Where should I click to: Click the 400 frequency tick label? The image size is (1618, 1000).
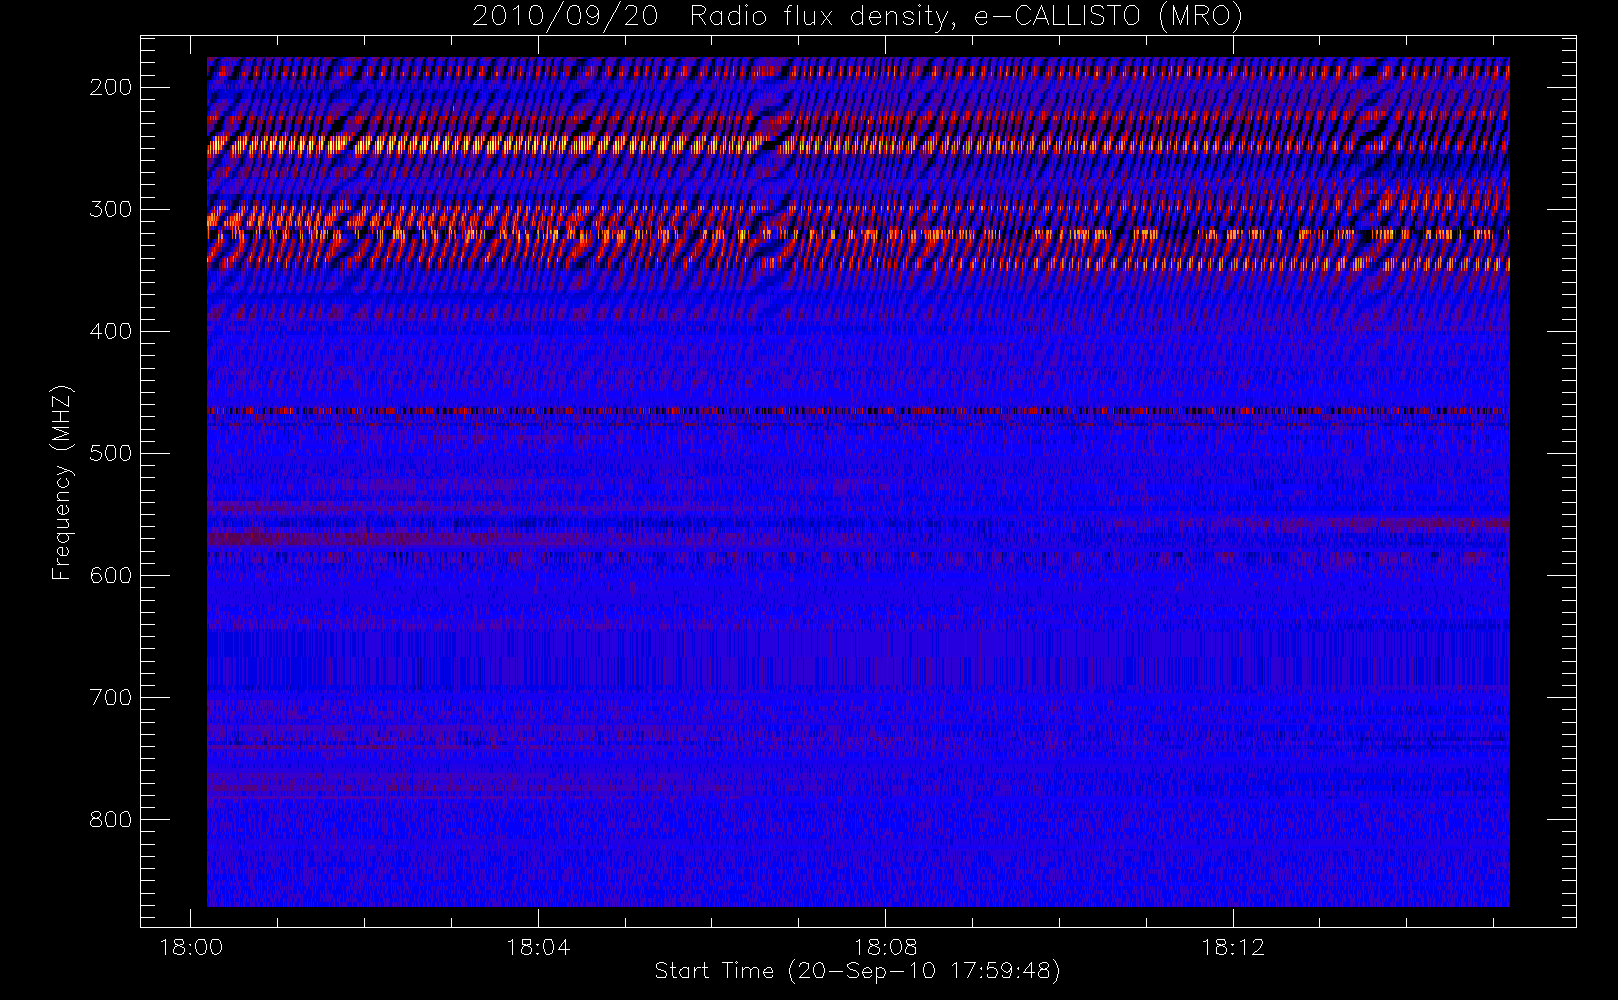point(111,331)
